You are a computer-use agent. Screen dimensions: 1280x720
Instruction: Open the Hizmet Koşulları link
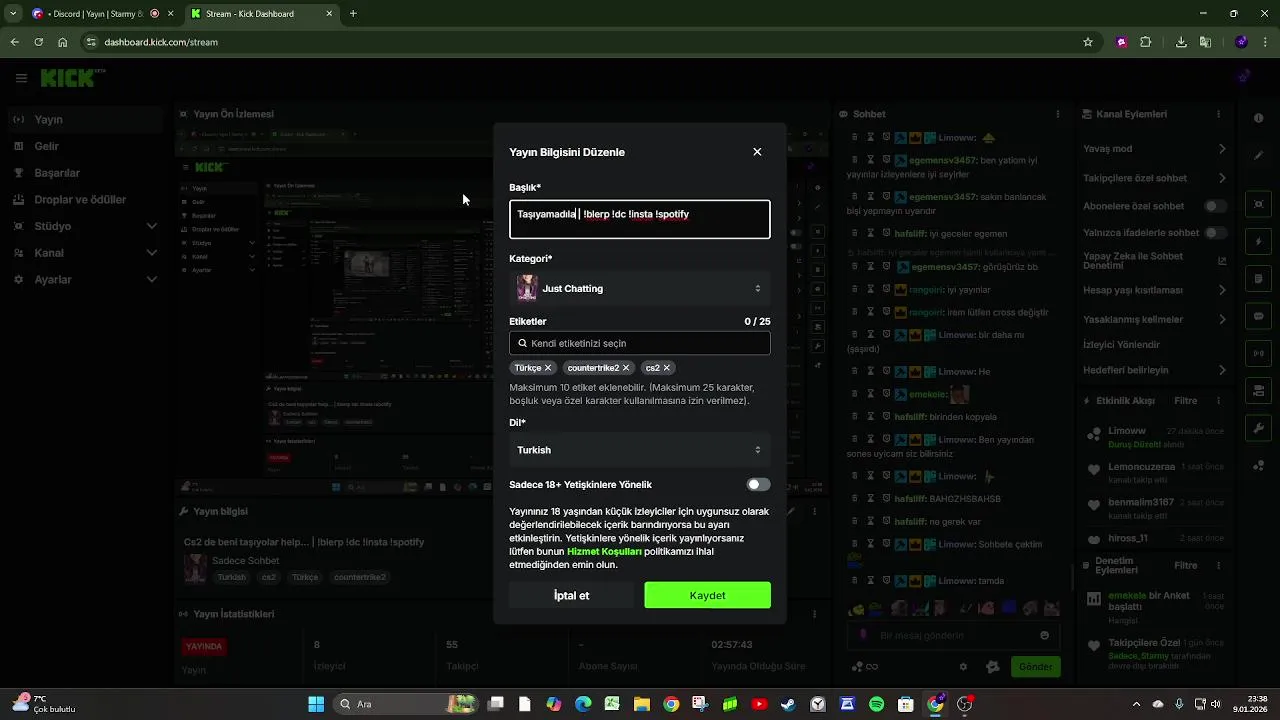(x=604, y=551)
